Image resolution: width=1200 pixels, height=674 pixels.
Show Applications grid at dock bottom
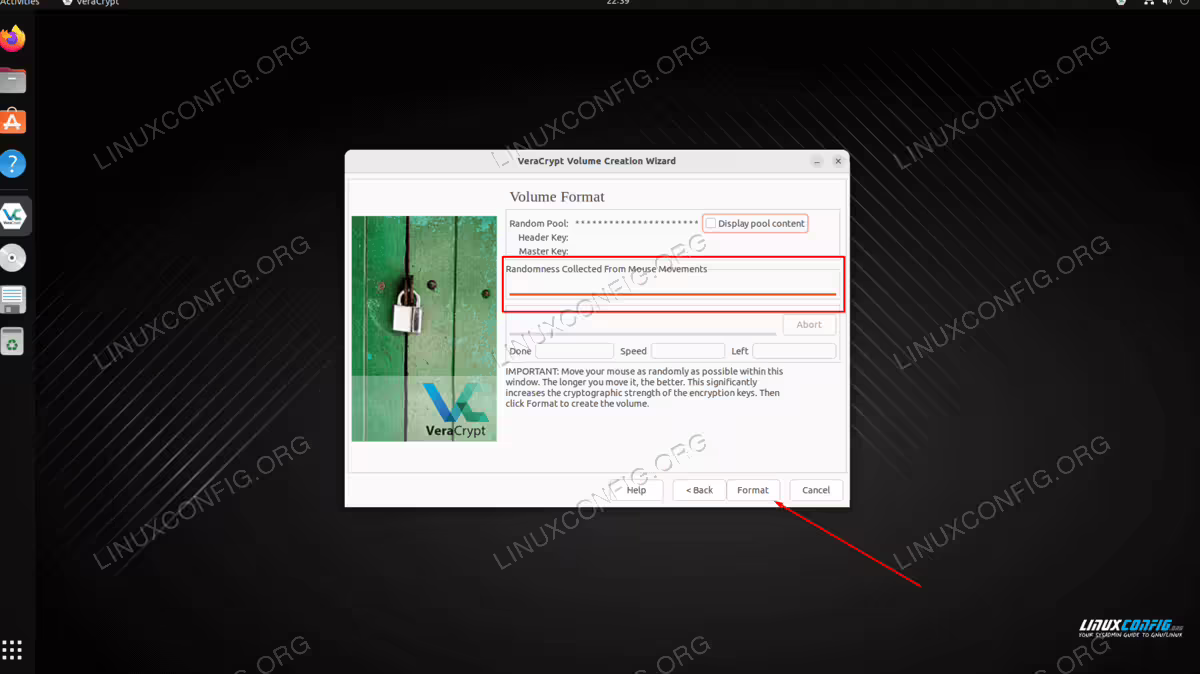[13, 650]
